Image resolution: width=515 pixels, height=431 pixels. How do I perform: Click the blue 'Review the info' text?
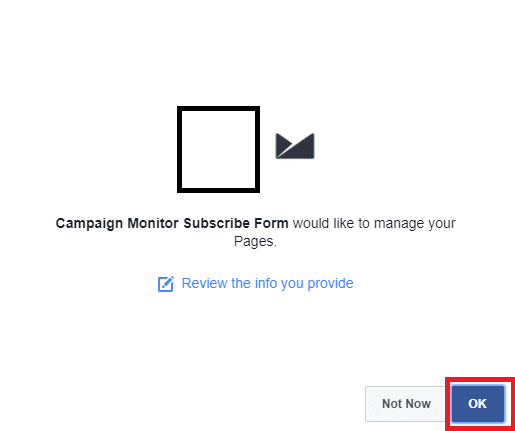[228, 283]
